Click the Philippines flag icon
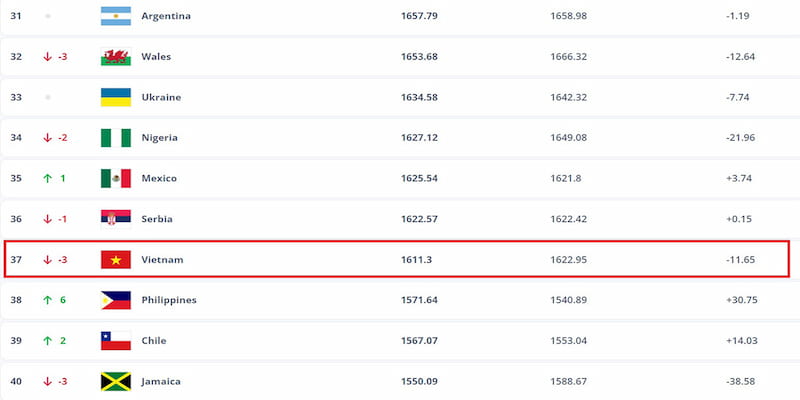The image size is (800, 400). pos(116,300)
